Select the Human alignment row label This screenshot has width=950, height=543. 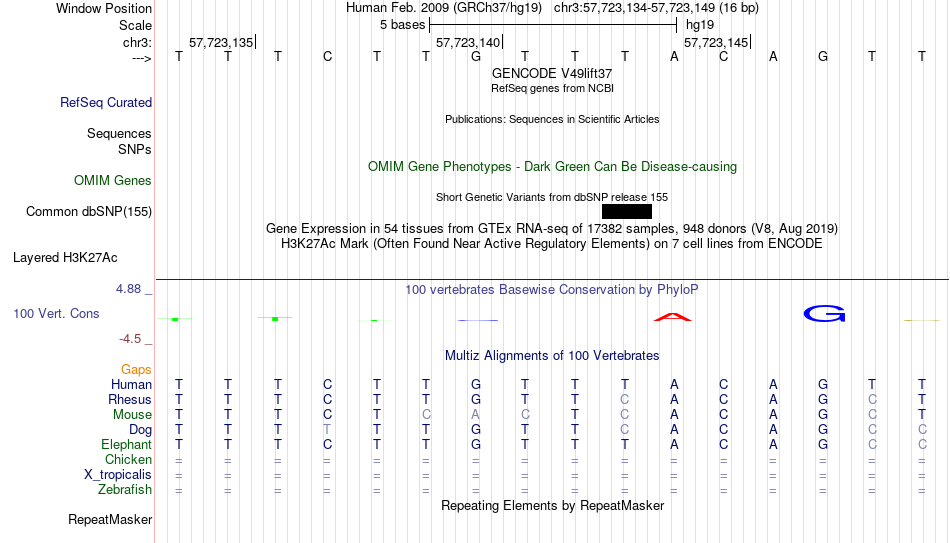click(131, 385)
